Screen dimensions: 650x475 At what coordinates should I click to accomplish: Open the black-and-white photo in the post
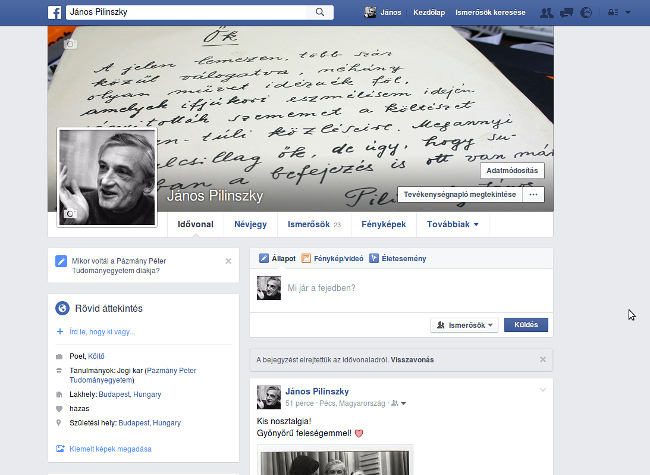(335, 463)
